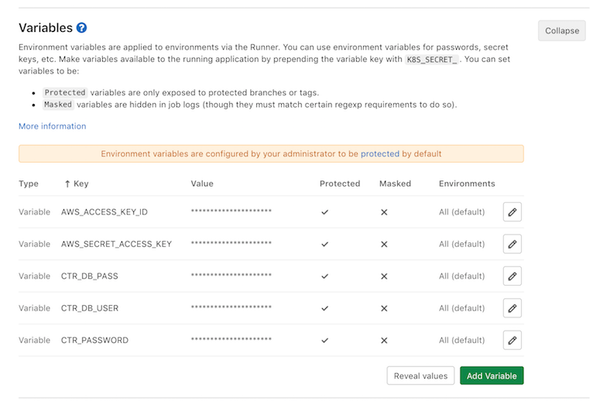The width and height of the screenshot is (600, 405).
Task: Edit the AWS_ACCESS_KEY_ID variable pencil icon
Action: (x=512, y=212)
